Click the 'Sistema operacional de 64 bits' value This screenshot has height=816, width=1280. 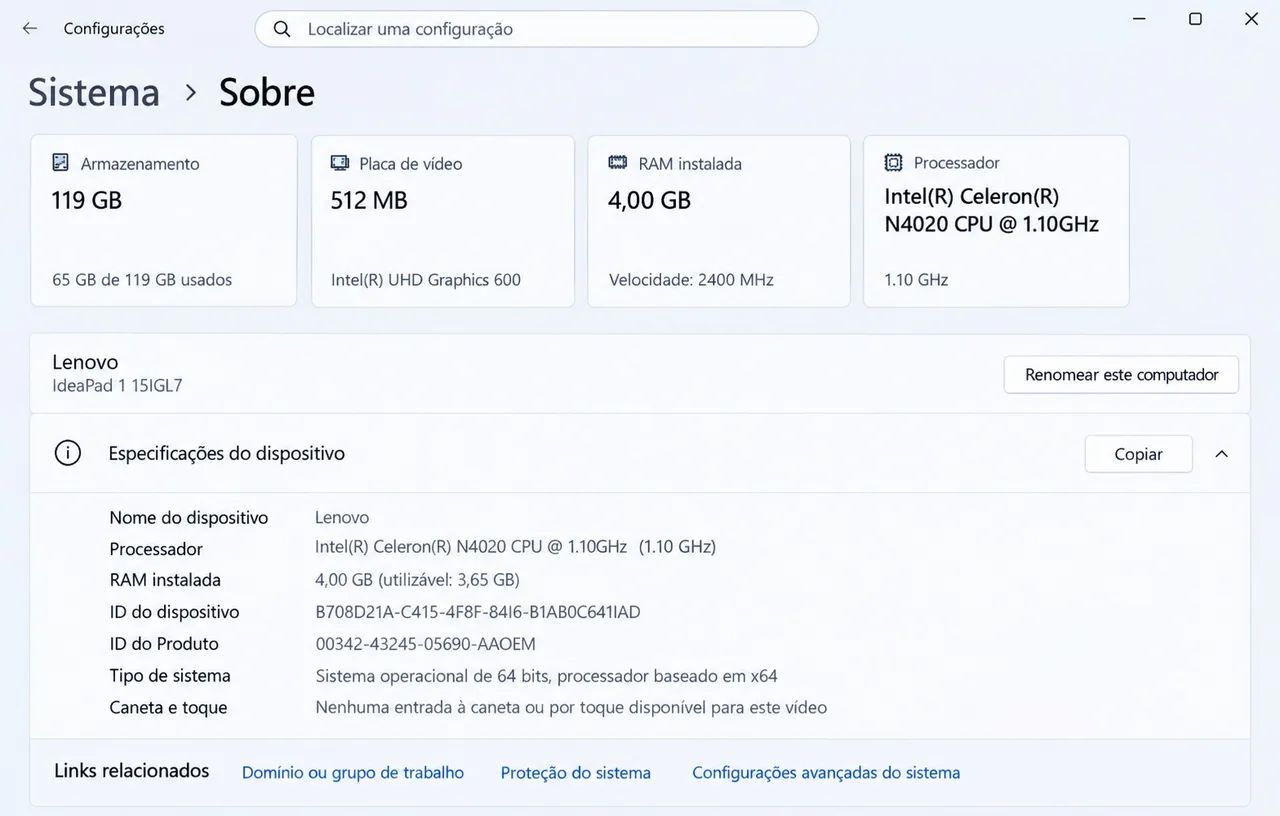pyautogui.click(x=546, y=676)
